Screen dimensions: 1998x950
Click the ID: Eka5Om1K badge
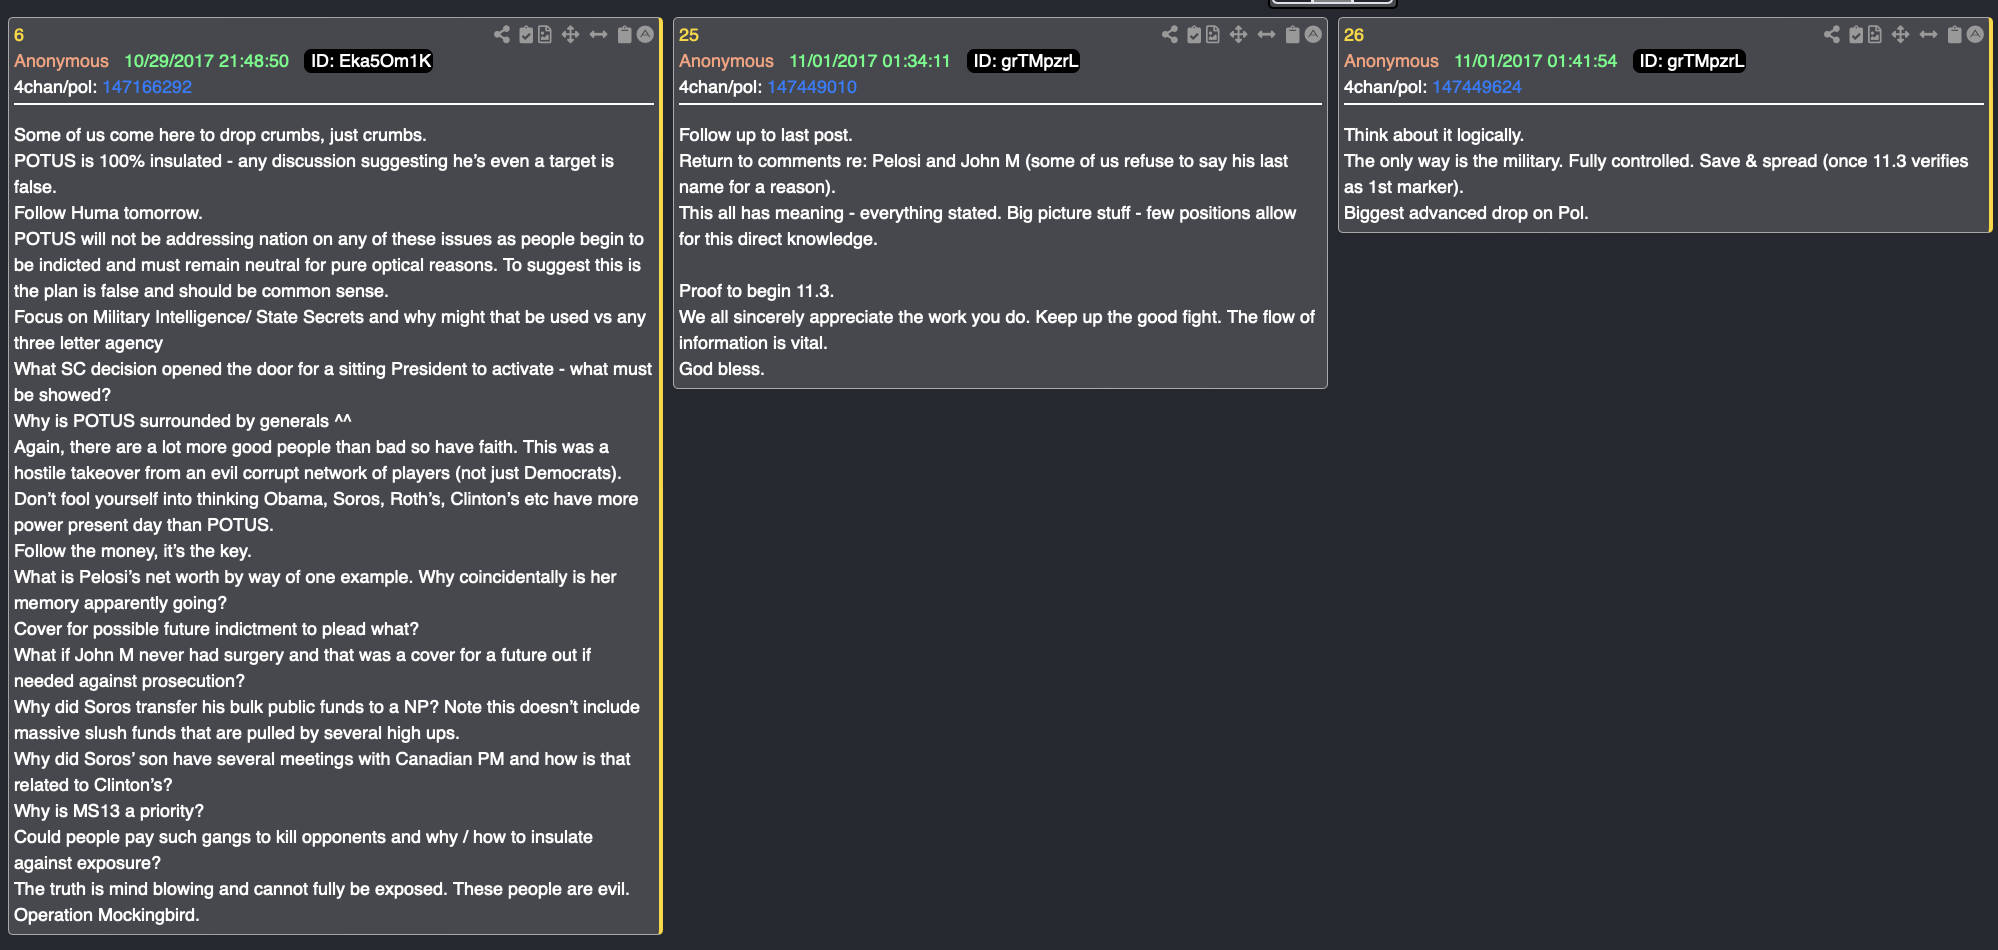click(369, 61)
